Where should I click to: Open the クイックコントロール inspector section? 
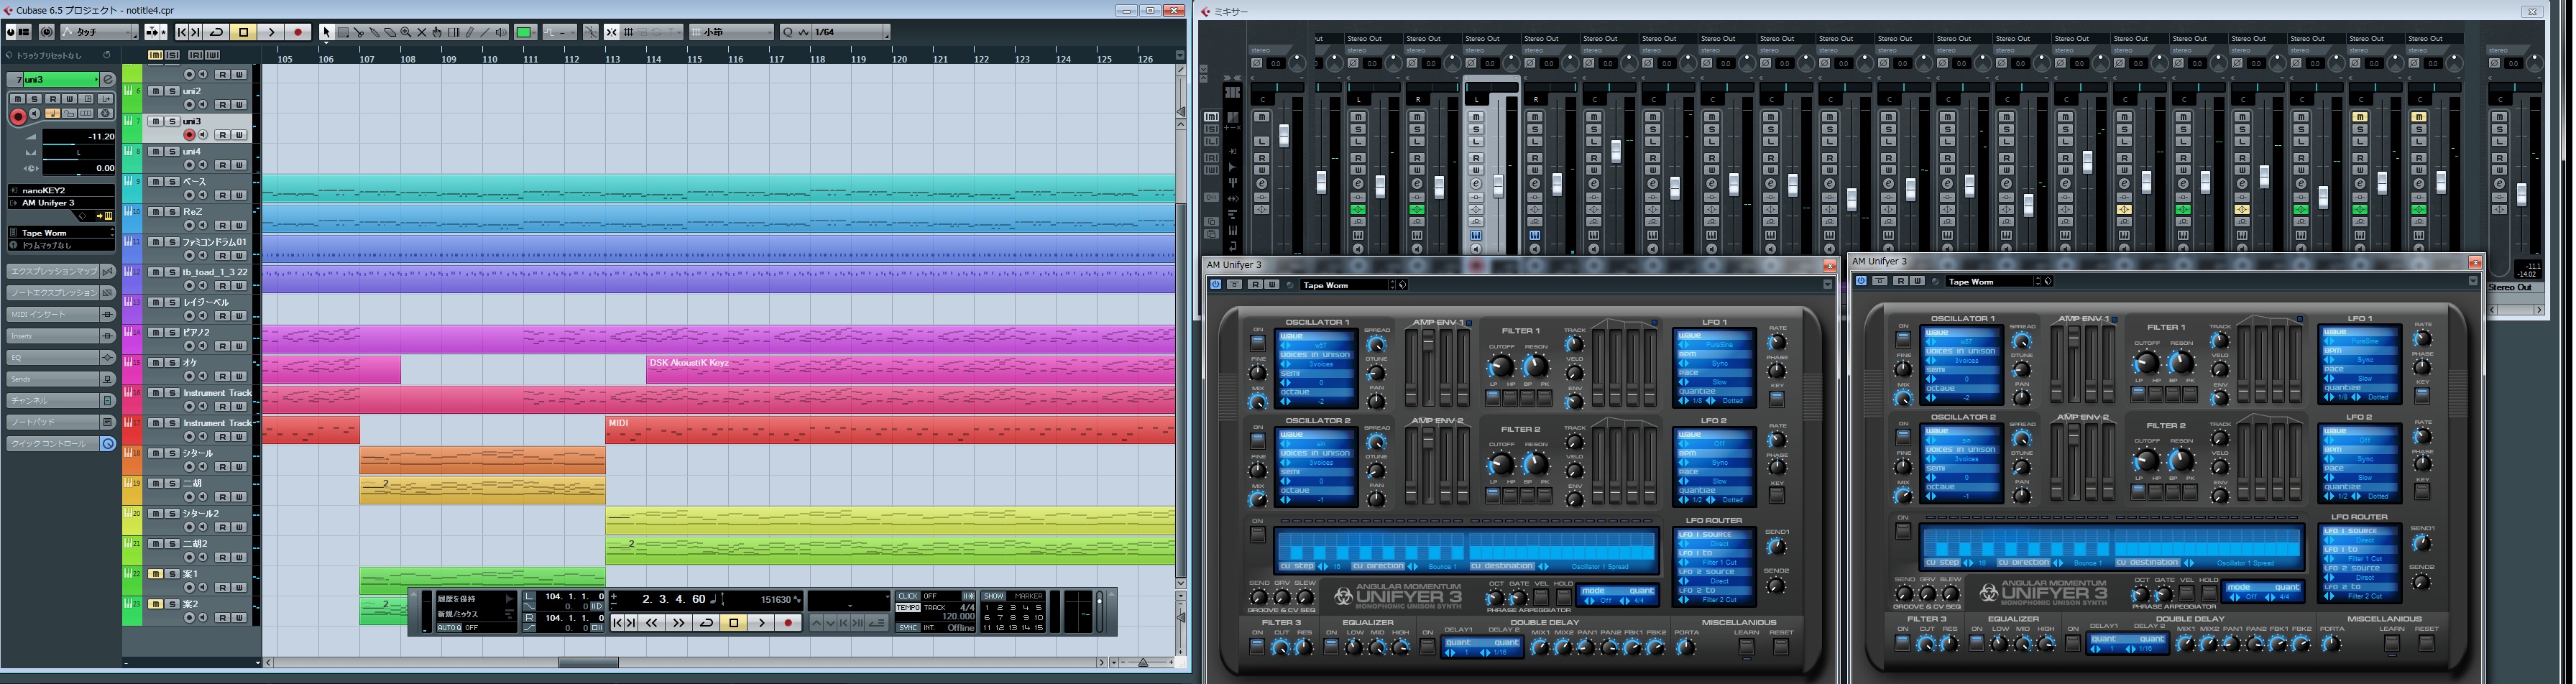tap(61, 444)
